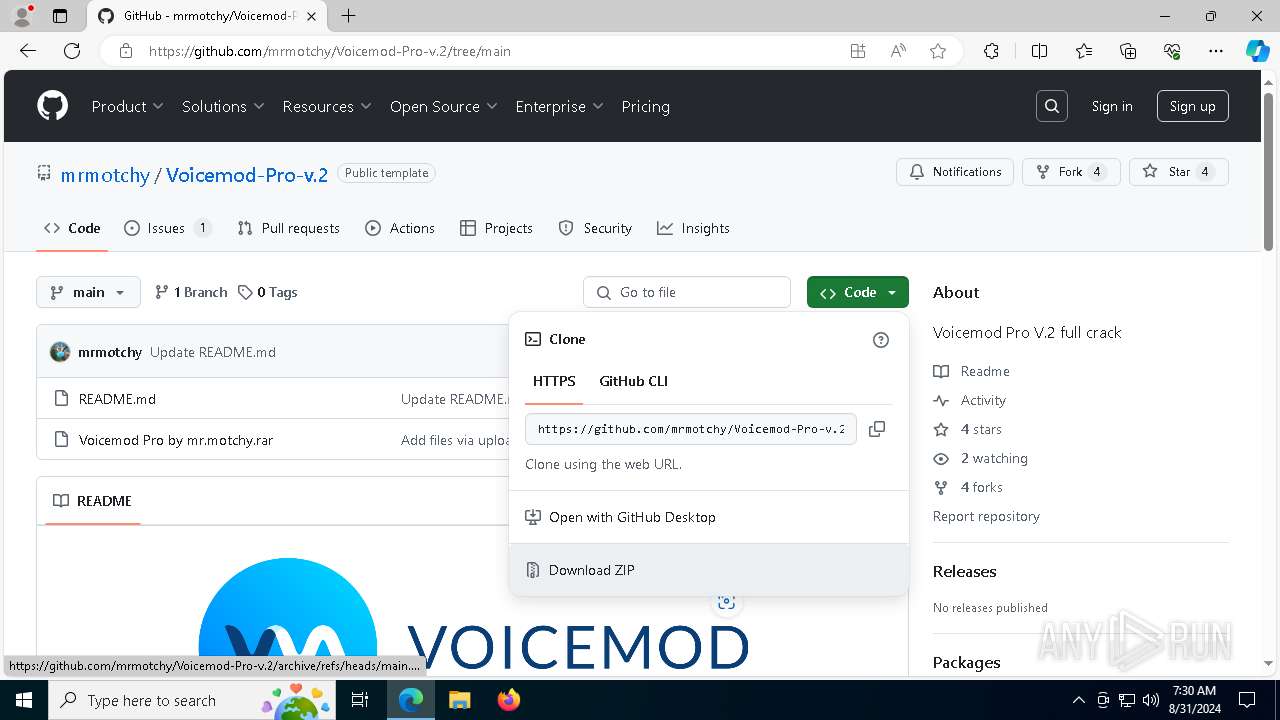Viewport: 1280px width, 720px height.
Task: Open new browser tab plus button
Action: click(x=349, y=16)
